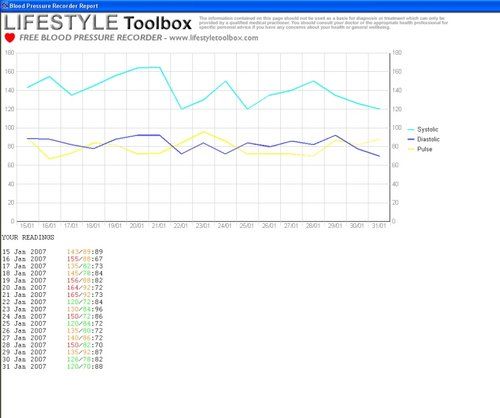
Task: Click the 15/01 date axis label
Action: (27, 226)
